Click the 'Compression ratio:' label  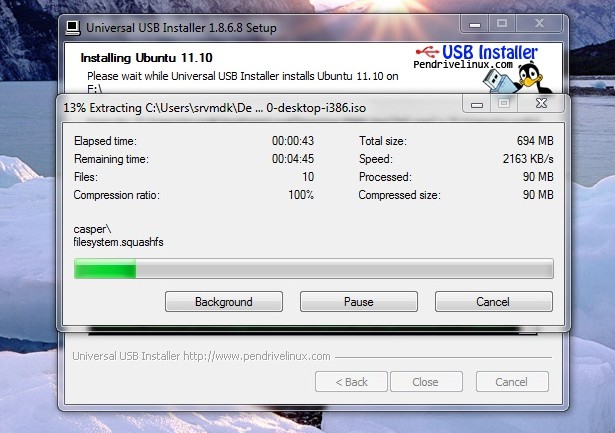(116, 195)
